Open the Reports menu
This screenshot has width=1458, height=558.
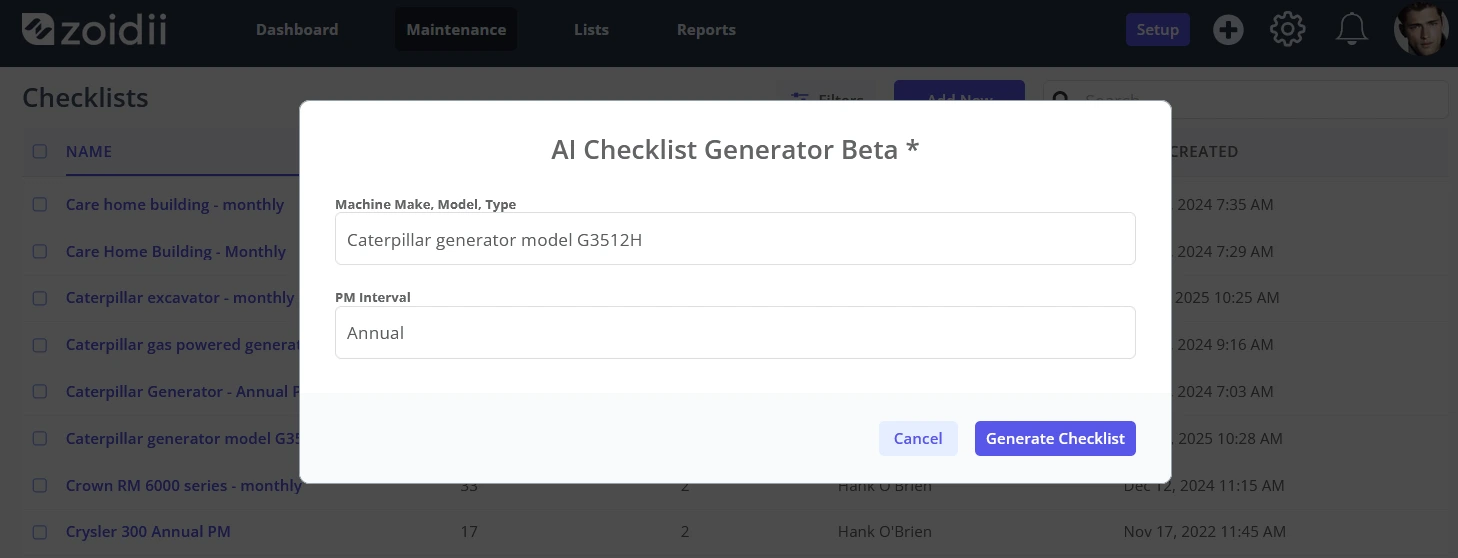(x=706, y=30)
